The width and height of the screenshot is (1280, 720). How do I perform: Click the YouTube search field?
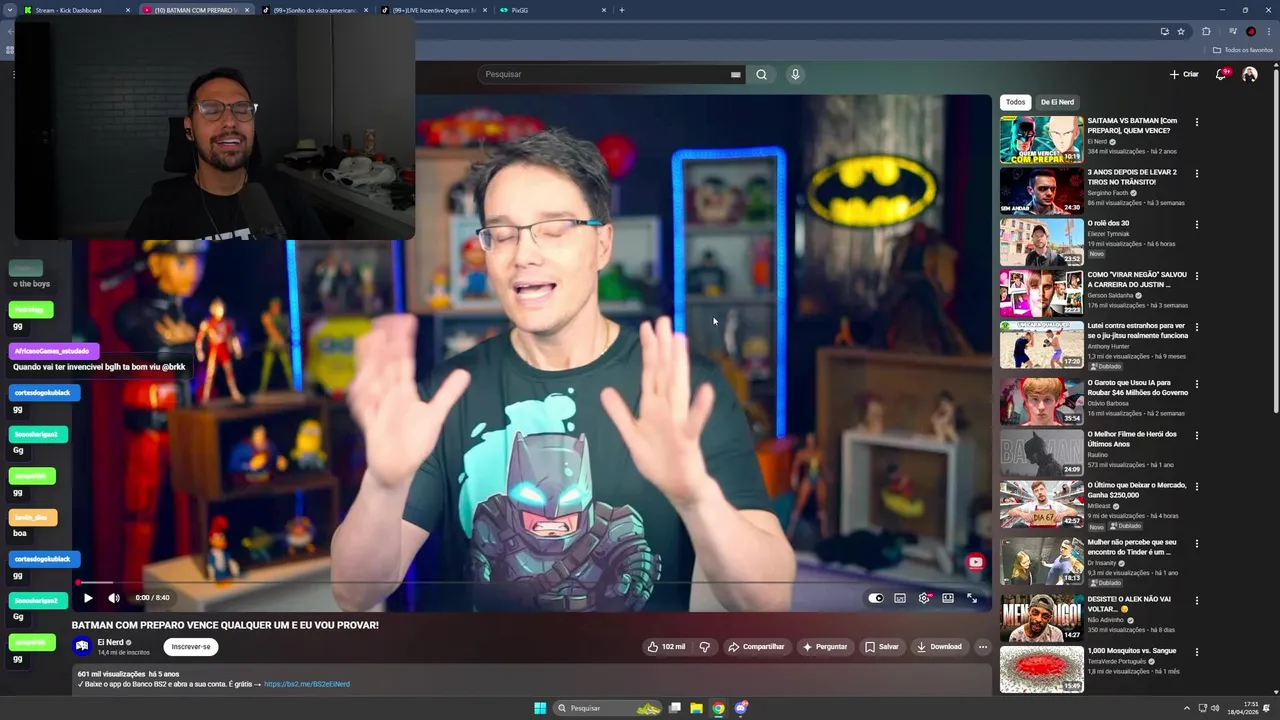click(602, 74)
